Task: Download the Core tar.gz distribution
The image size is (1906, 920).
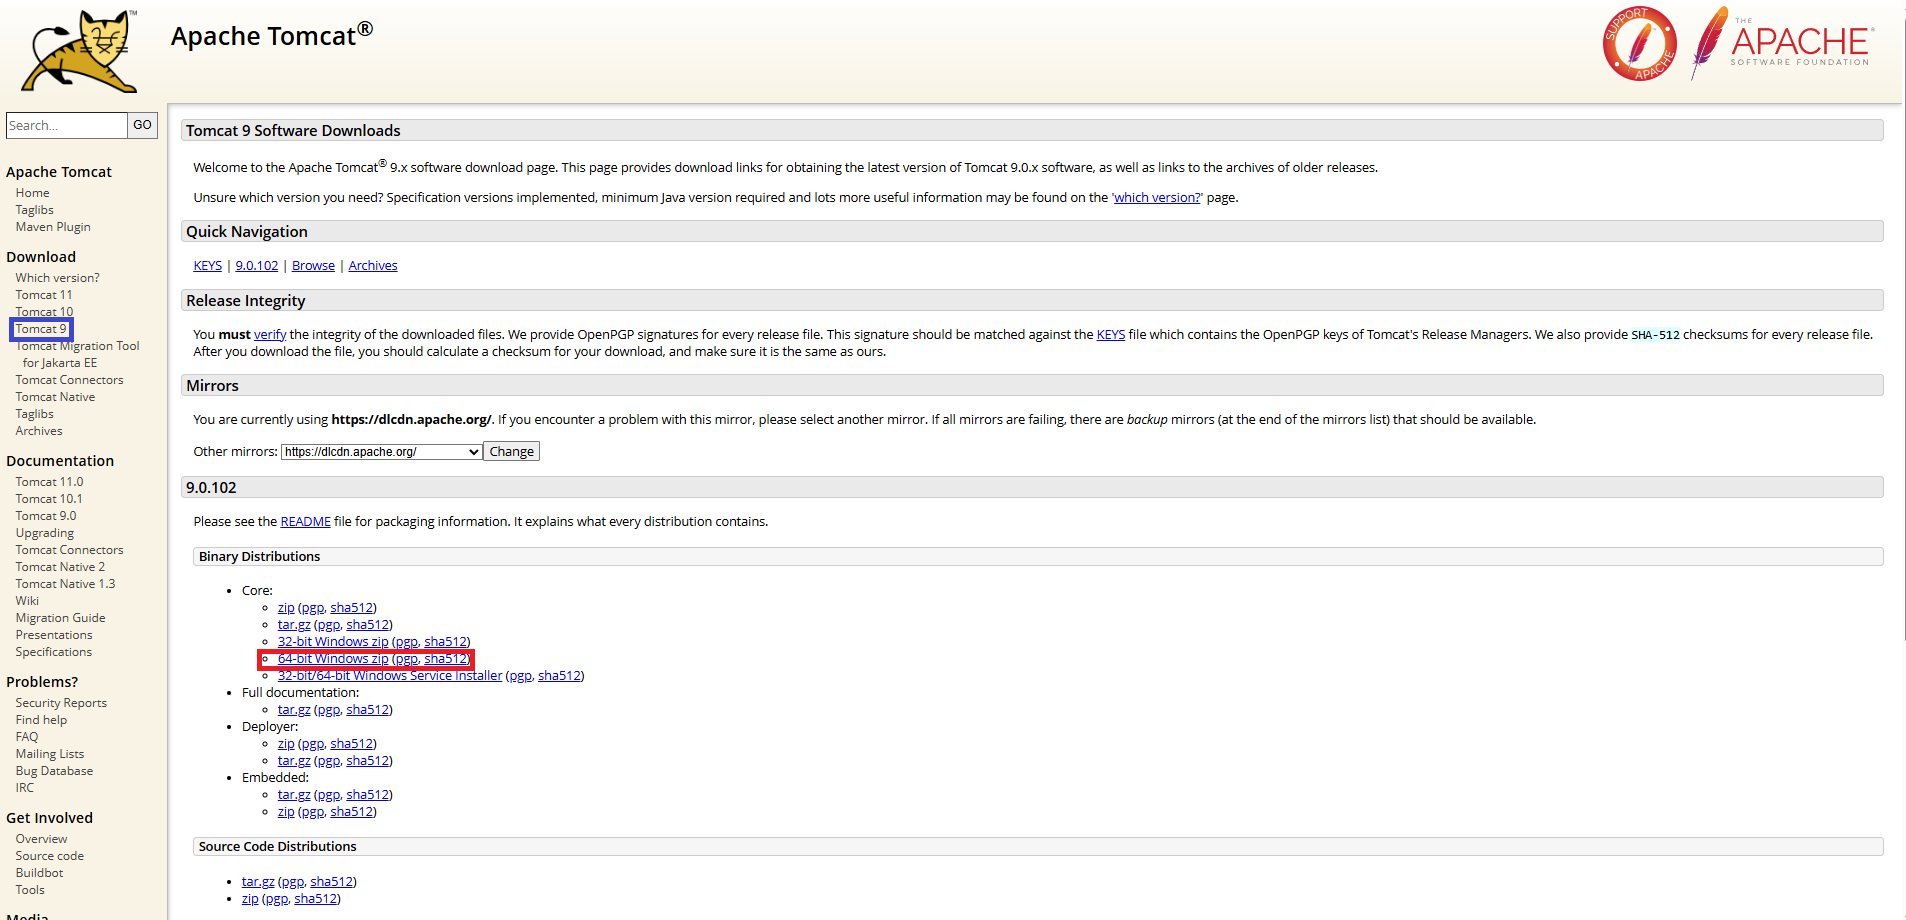Action: 294,625
